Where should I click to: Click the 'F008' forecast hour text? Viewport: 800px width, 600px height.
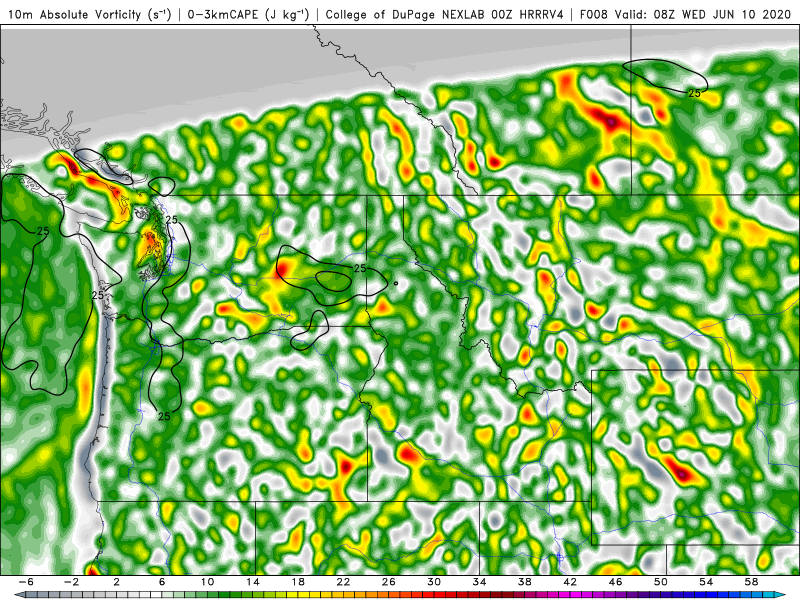point(593,14)
